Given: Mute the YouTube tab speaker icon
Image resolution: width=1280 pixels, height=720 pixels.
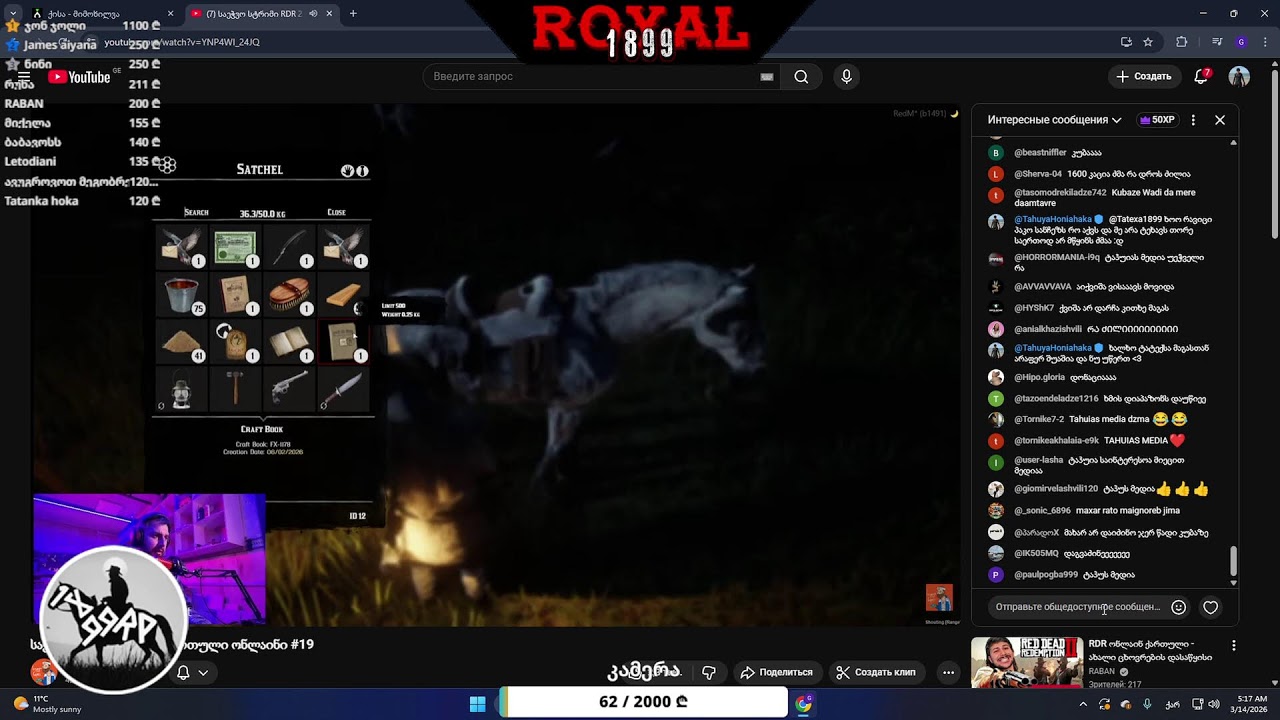Looking at the screenshot, I should click(x=313, y=14).
